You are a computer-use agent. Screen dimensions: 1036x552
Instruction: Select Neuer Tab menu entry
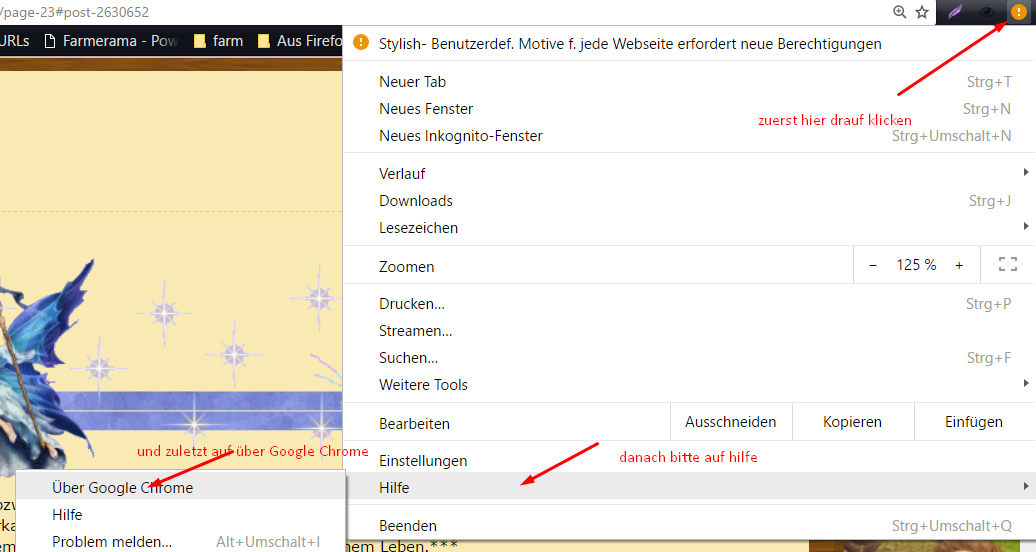point(689,82)
